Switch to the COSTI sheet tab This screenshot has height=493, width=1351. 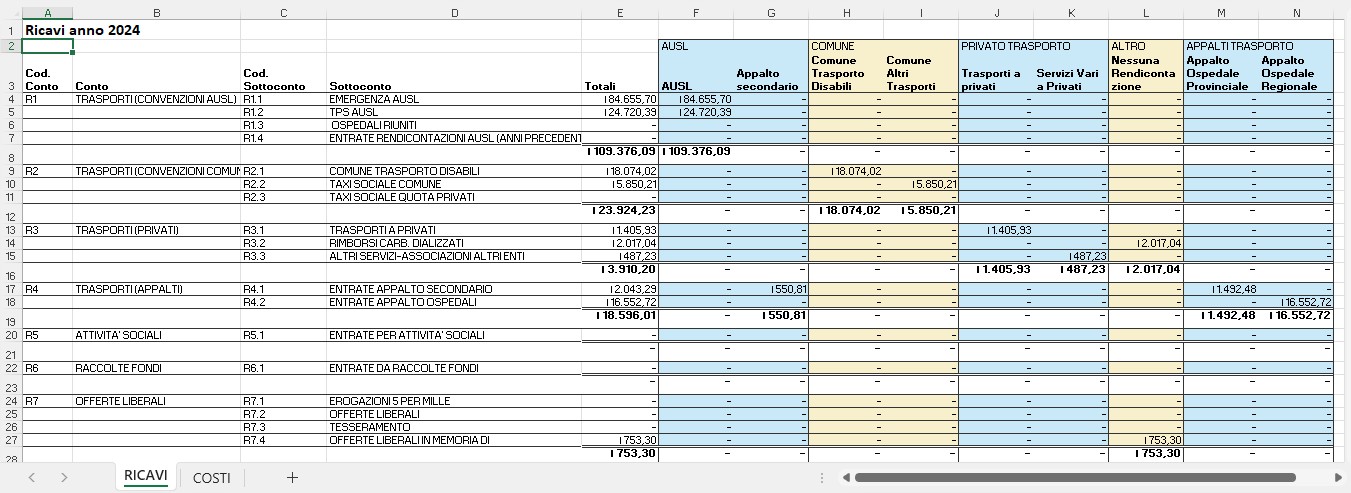pos(211,478)
